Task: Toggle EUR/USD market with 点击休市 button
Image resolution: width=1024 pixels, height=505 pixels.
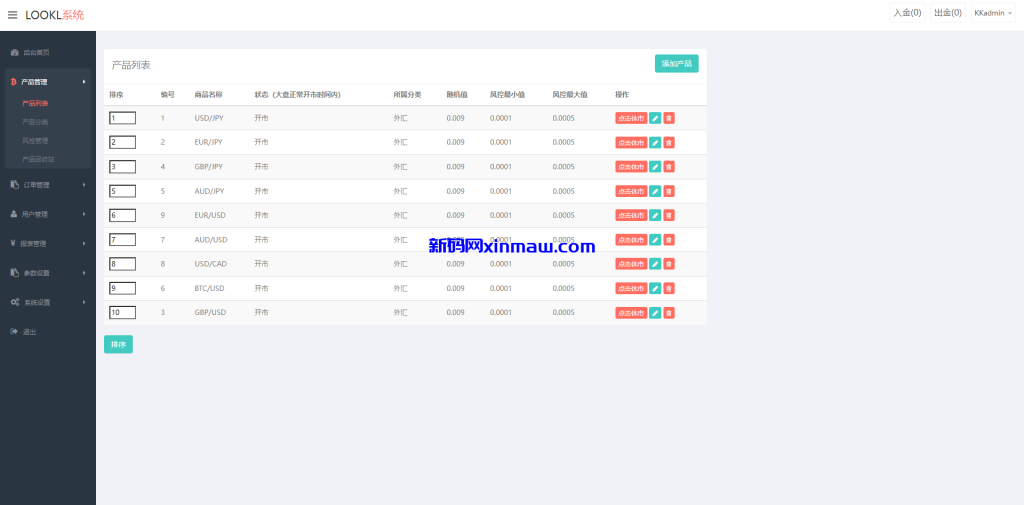Action: pos(631,215)
